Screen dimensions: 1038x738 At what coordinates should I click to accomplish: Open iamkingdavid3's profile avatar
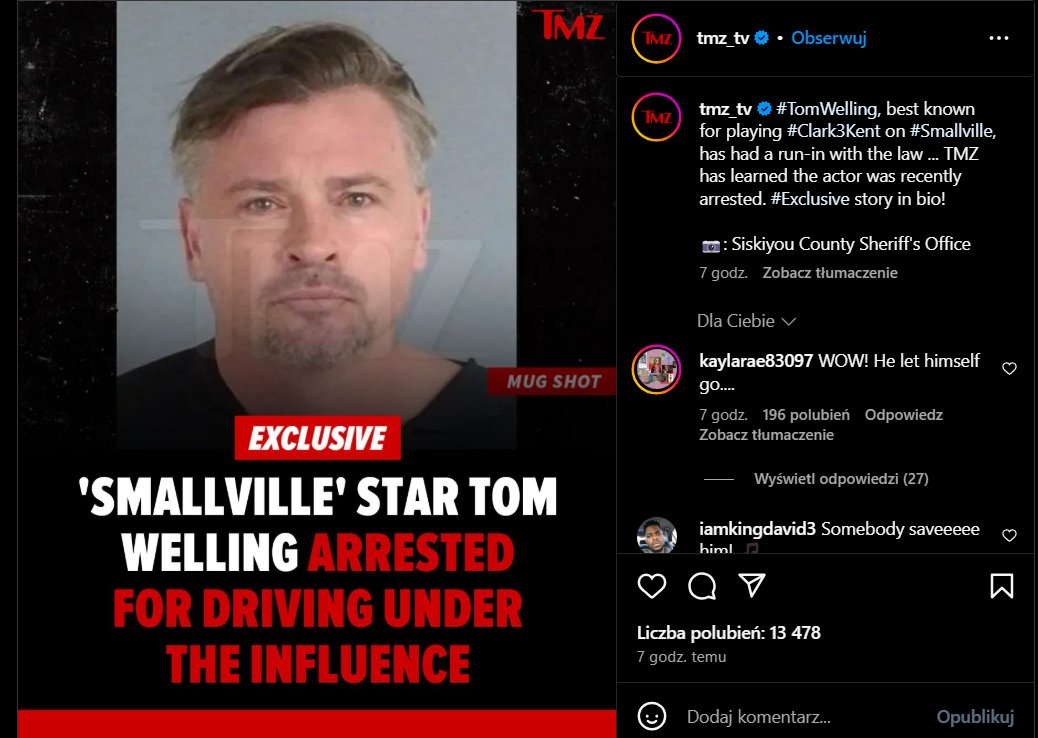click(x=656, y=535)
